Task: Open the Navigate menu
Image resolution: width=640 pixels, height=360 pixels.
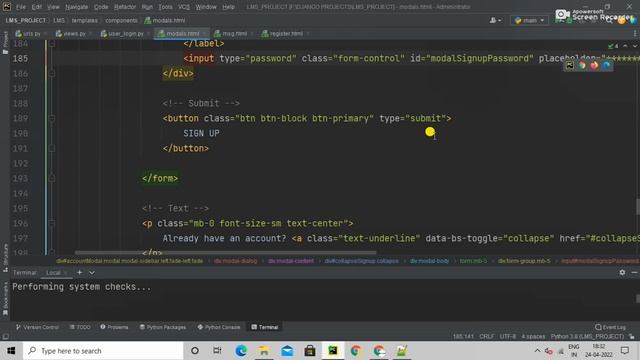Action: click(76, 7)
